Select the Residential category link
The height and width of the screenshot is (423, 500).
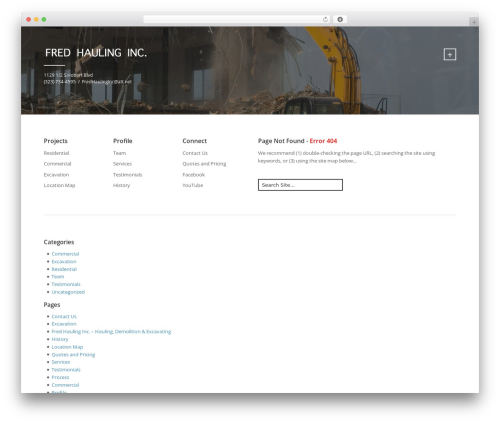tap(64, 269)
